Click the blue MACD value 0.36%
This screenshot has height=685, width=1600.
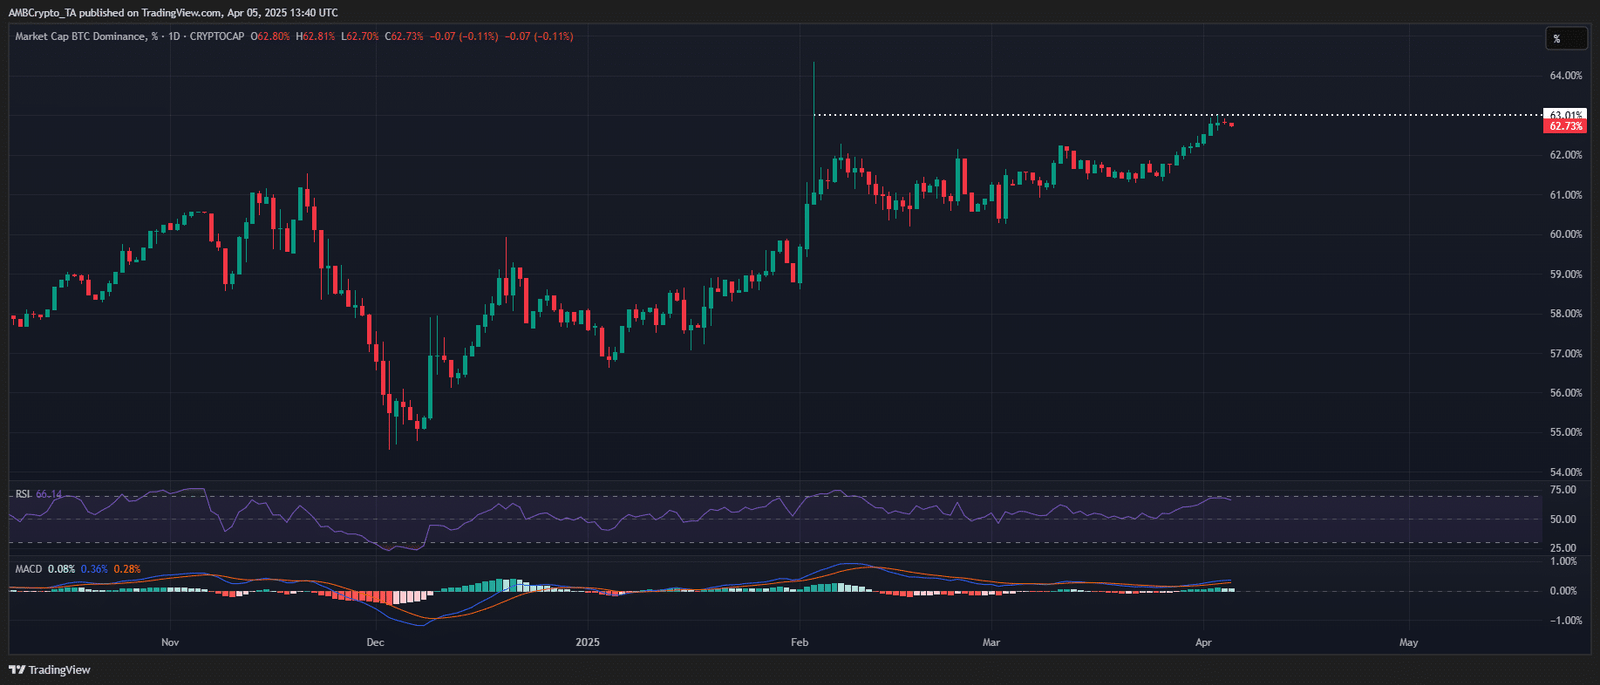94,569
